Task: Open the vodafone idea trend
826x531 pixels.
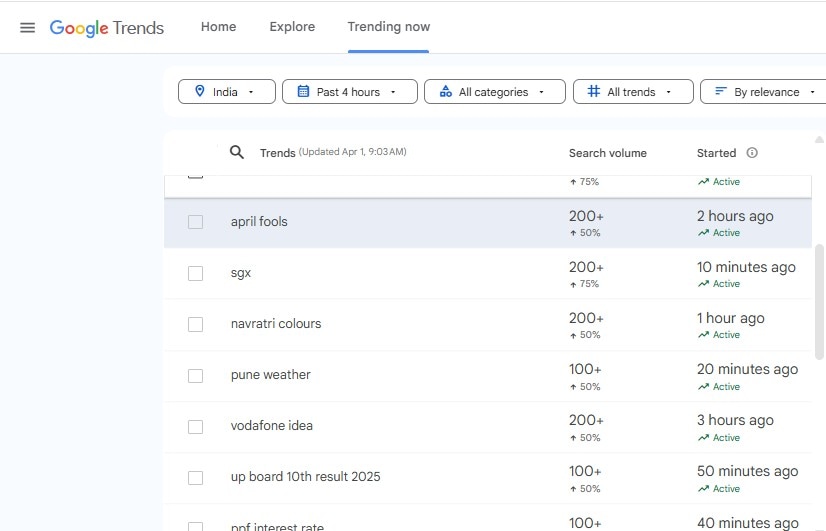Action: (x=272, y=426)
